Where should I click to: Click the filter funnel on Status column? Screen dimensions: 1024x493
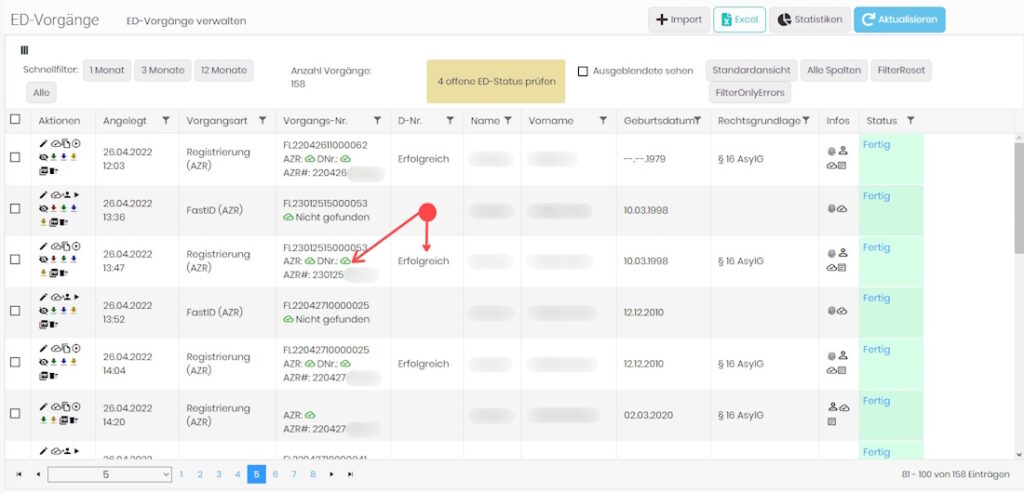(x=910, y=120)
